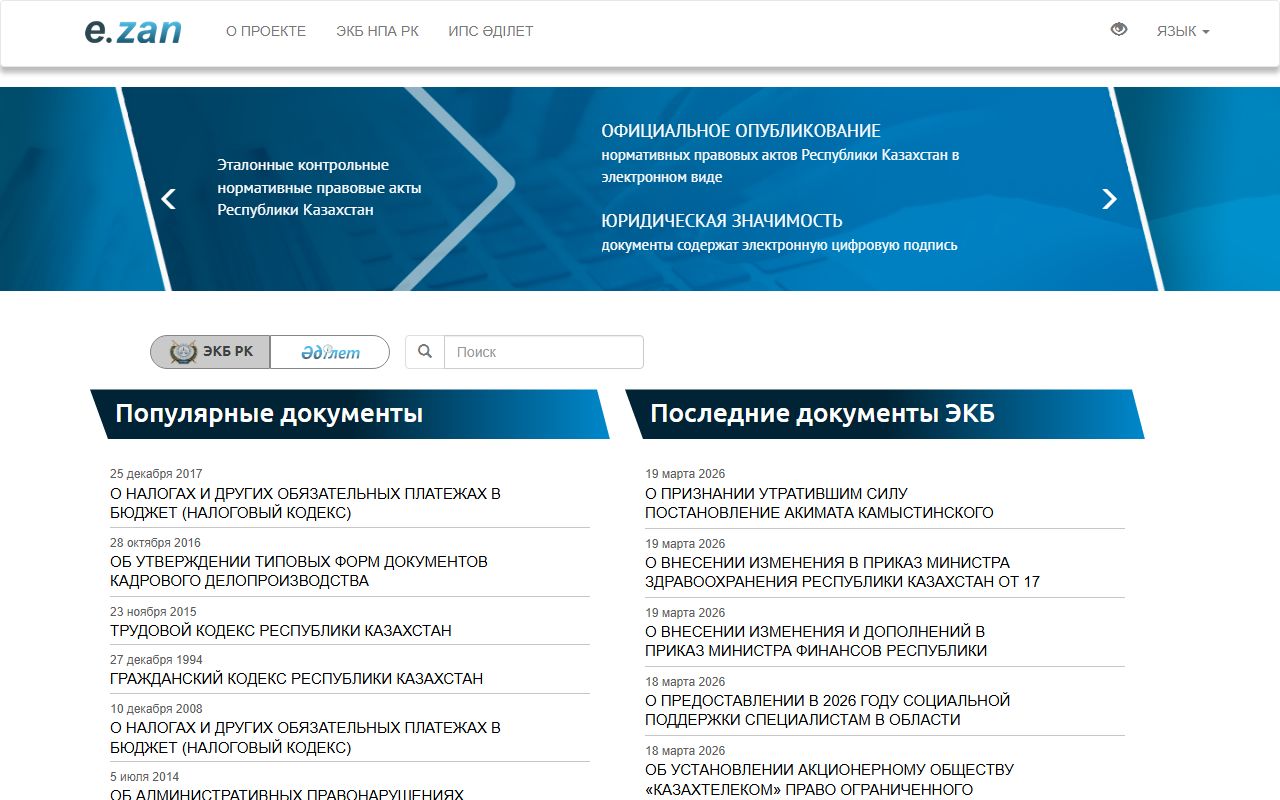Open ГРАЖДАНСКИЙ КОДЕКС РЕСПУБЛИКИ КАЗАХСТАН document
1280x800 pixels.
point(296,679)
